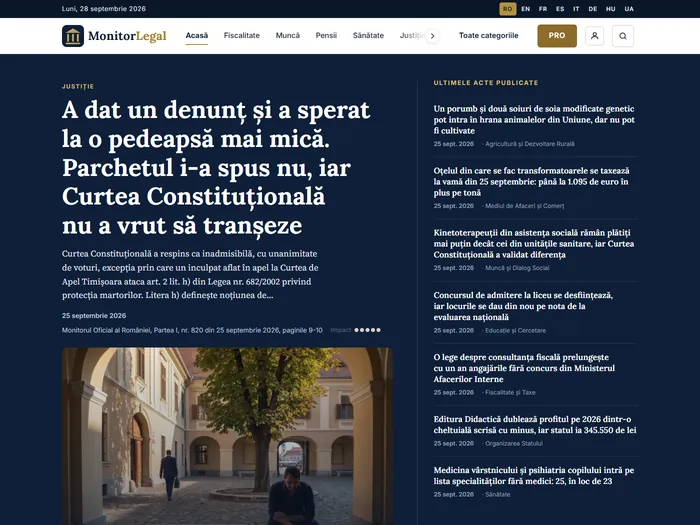Switch language to RO
The height and width of the screenshot is (525, 700).
(x=508, y=9)
